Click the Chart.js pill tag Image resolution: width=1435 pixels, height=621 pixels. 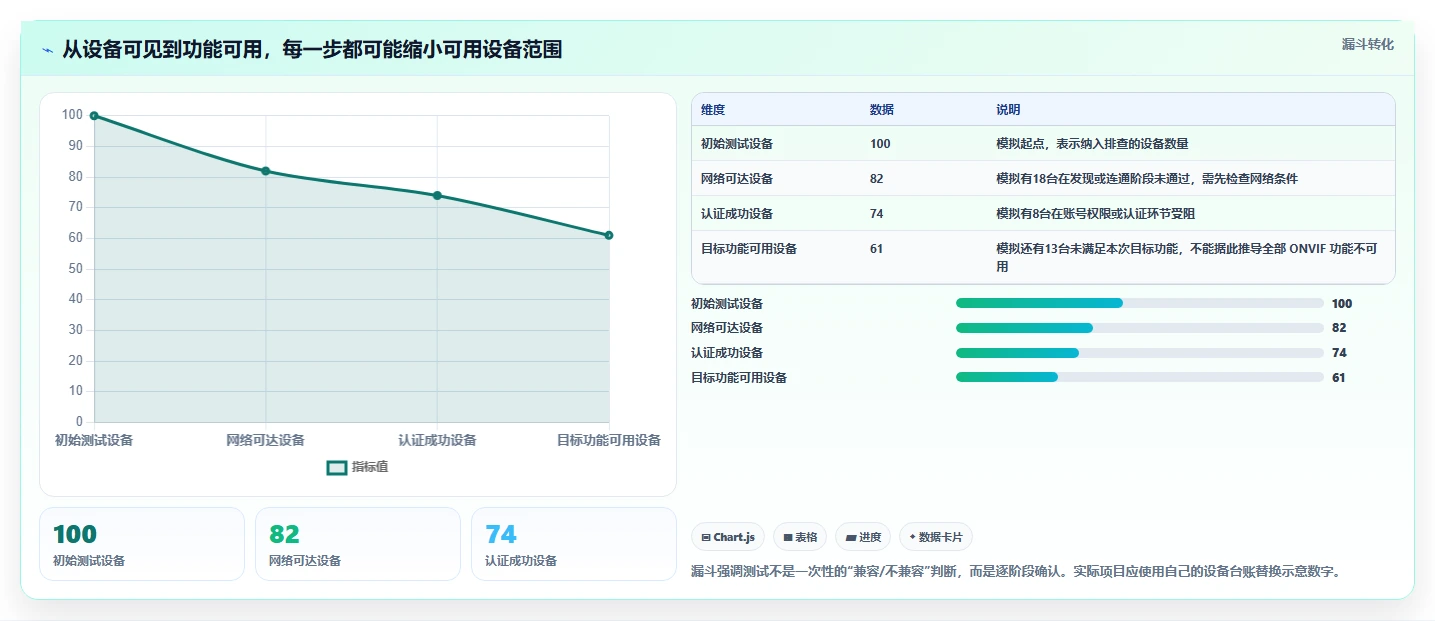click(x=728, y=537)
